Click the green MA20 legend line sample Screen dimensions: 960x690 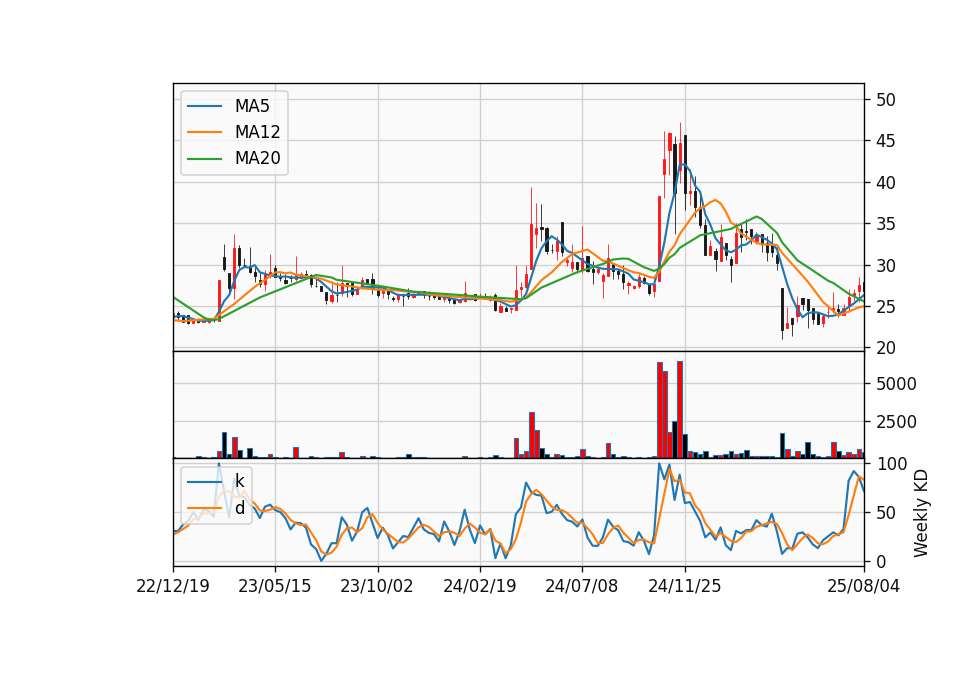tap(204, 158)
